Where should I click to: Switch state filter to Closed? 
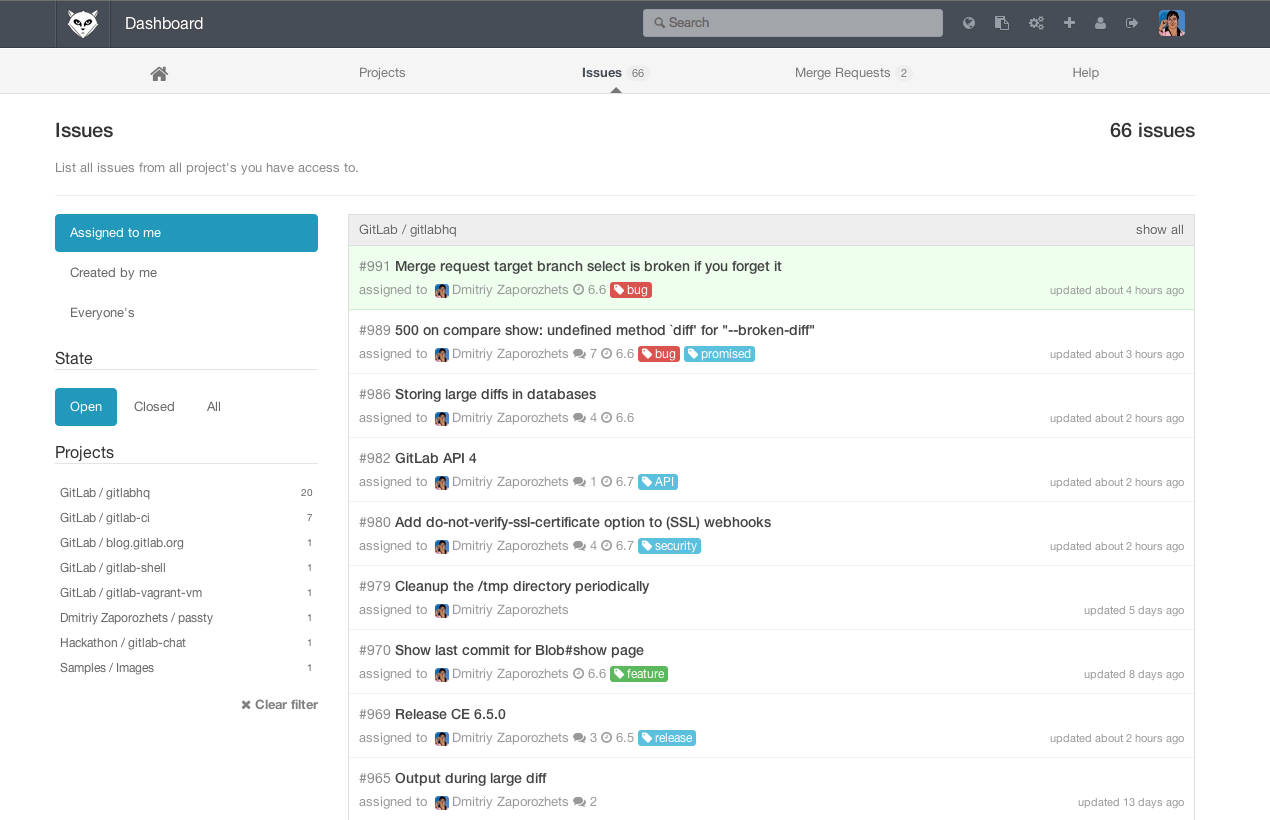(154, 407)
